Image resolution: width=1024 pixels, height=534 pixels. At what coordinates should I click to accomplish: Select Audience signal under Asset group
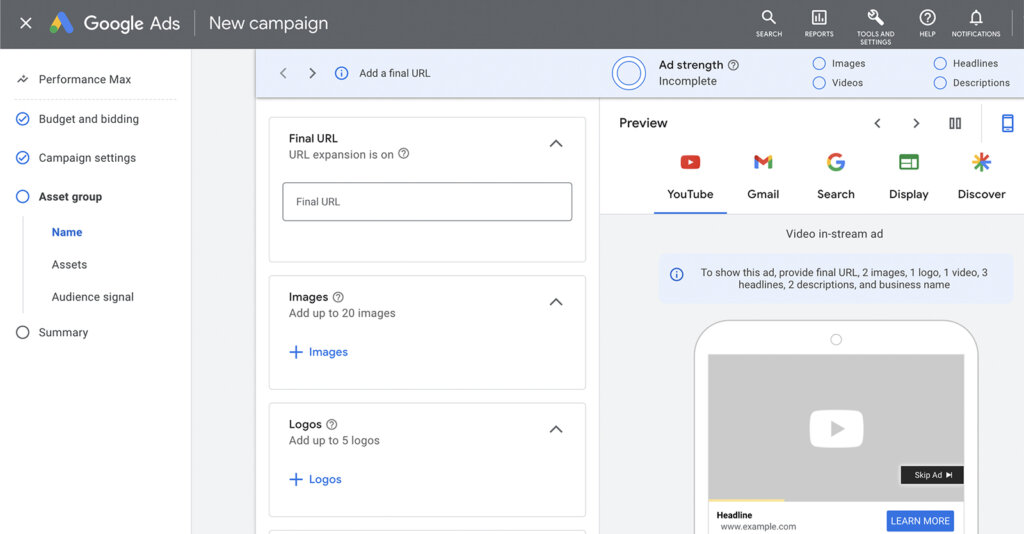(93, 297)
